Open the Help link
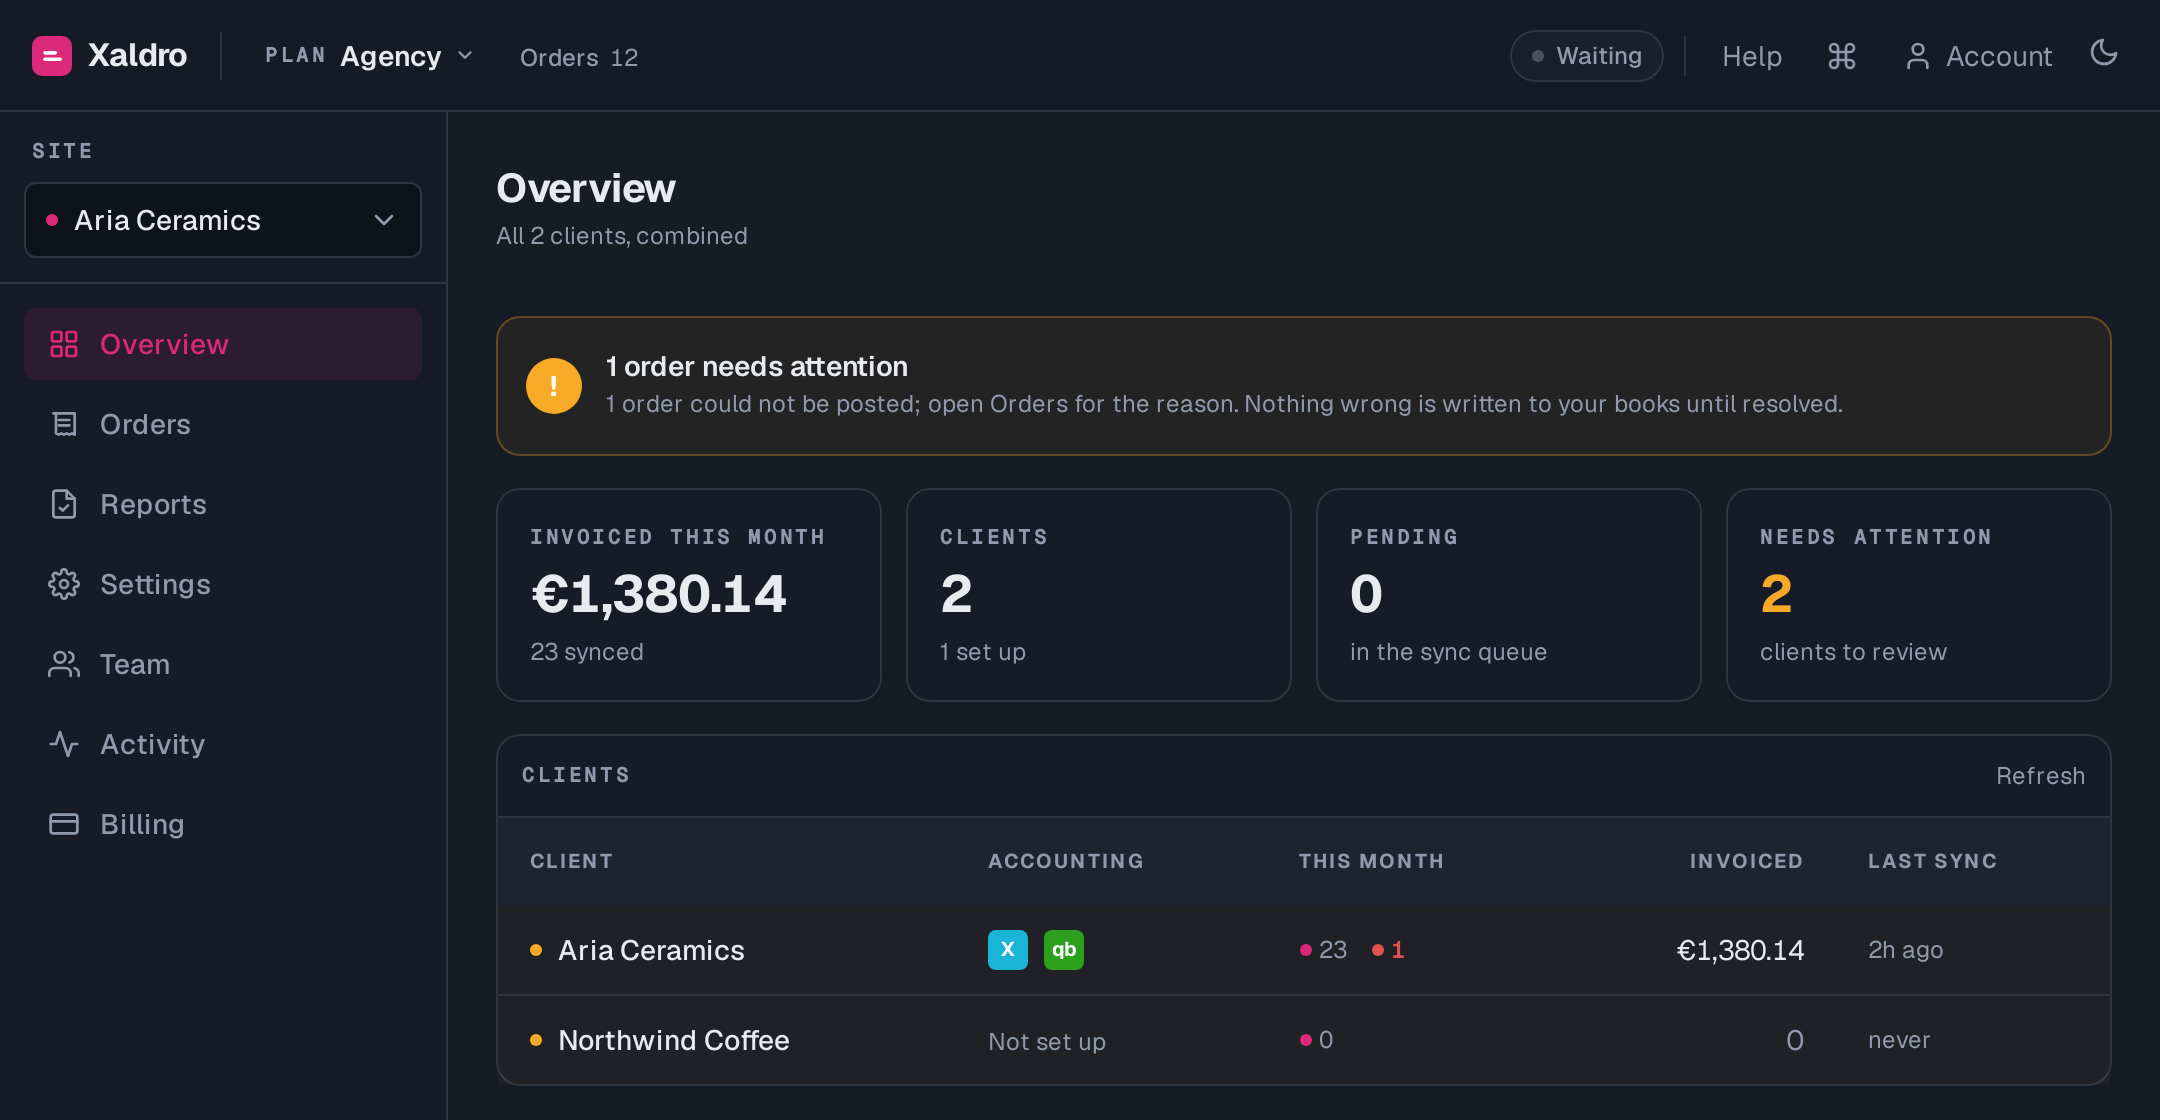This screenshot has height=1120, width=2160. pyautogui.click(x=1752, y=56)
